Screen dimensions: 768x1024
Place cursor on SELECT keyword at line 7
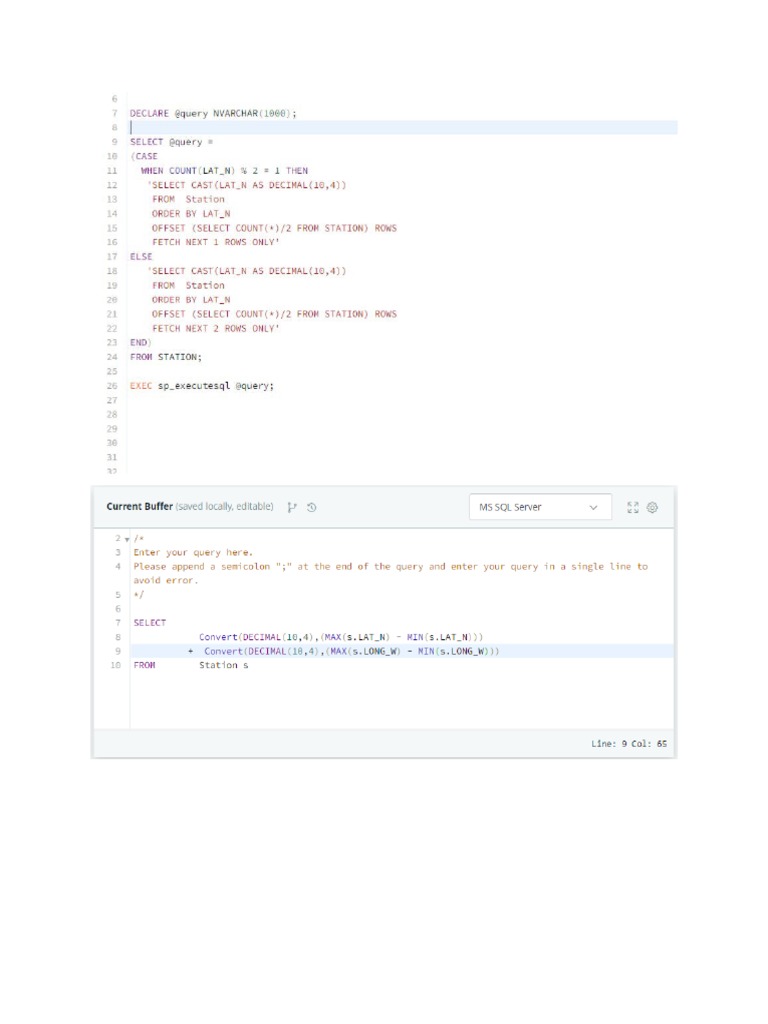click(x=150, y=622)
